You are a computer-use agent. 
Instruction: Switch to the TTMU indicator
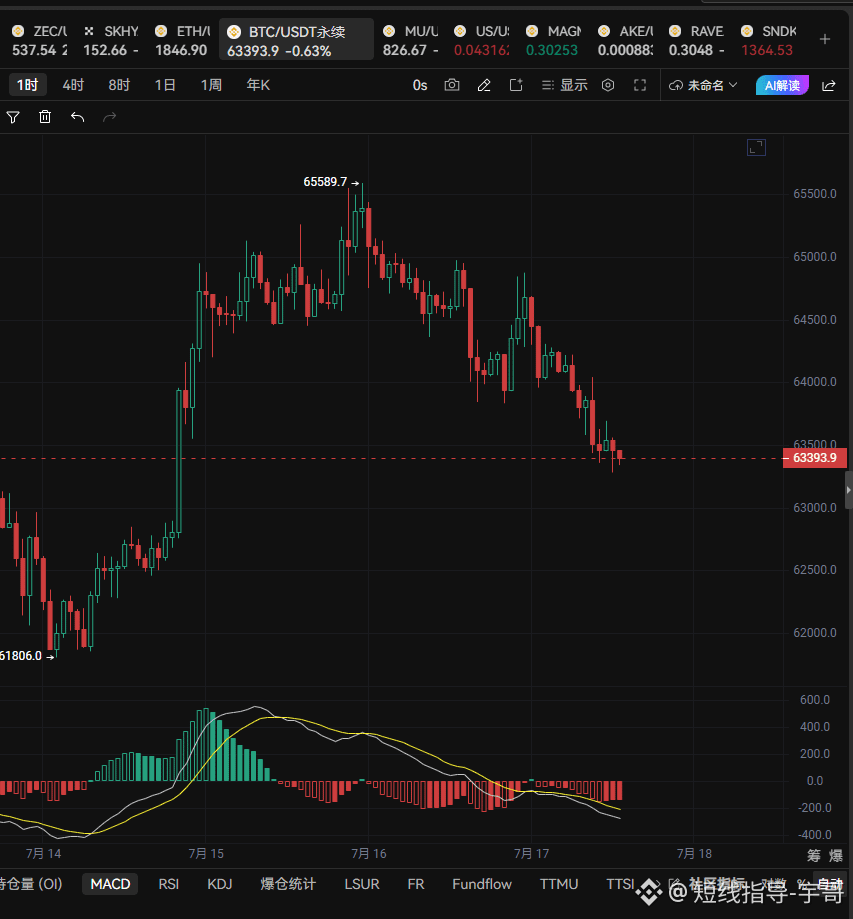[559, 884]
